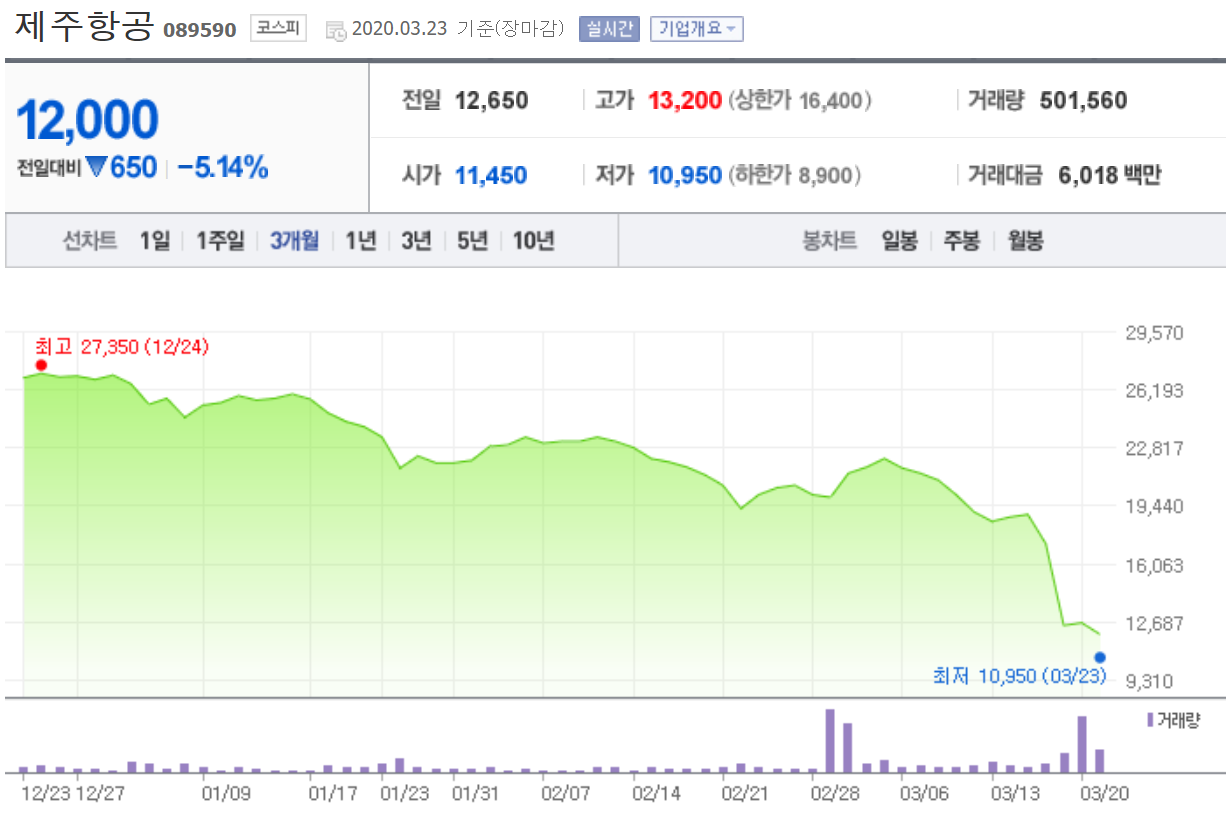This screenshot has width=1226, height=830.
Task: Click the 저가 value 10,950
Action: point(685,176)
